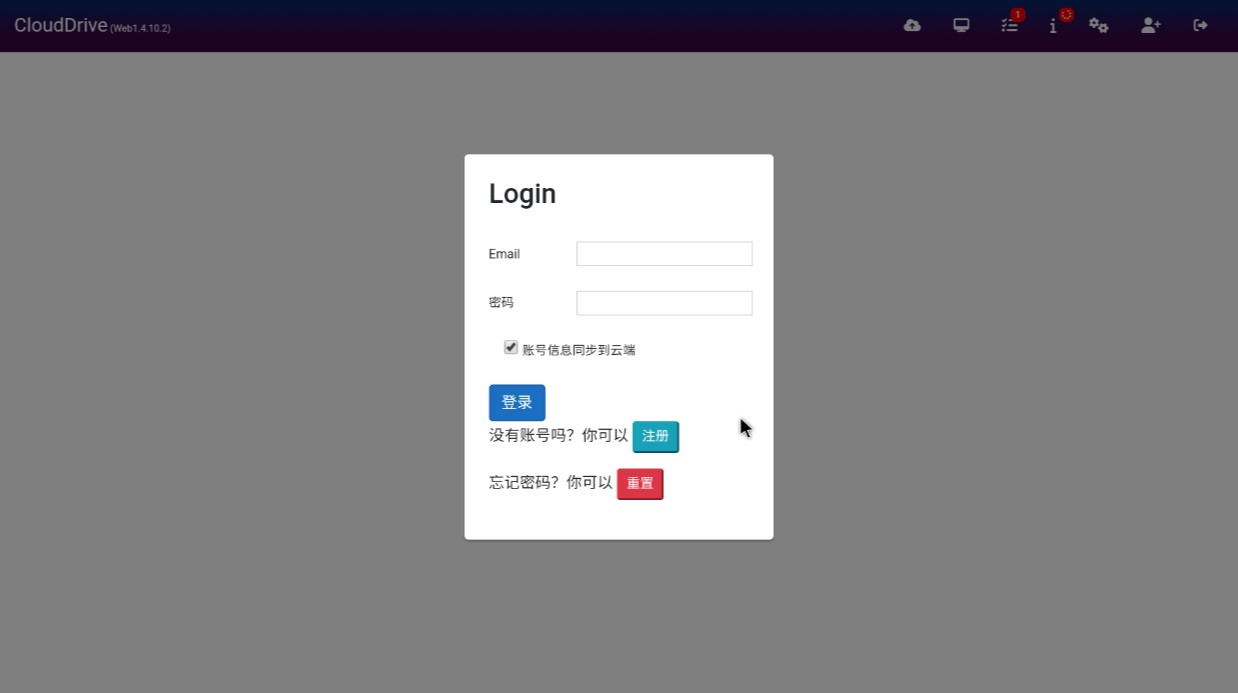Focus the Email input field
This screenshot has height=693, width=1238.
(x=664, y=254)
